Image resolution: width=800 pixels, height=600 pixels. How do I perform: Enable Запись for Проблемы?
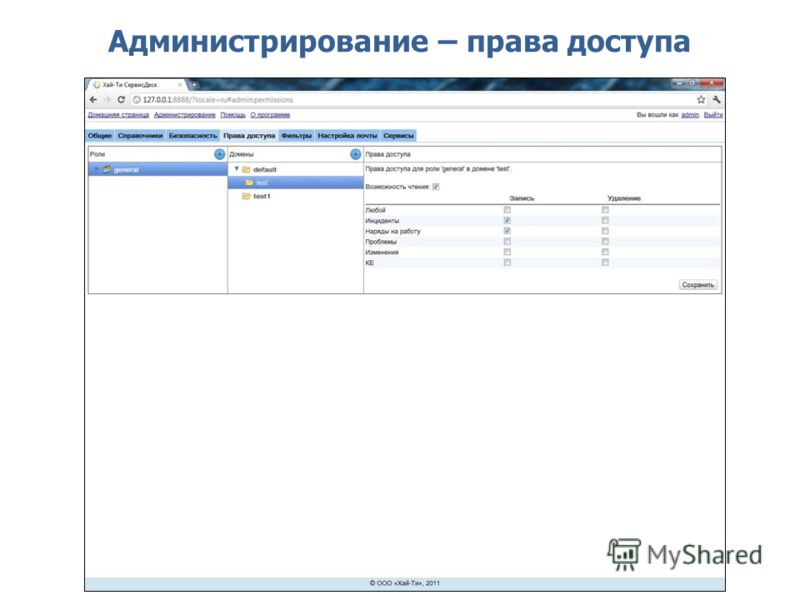click(507, 241)
